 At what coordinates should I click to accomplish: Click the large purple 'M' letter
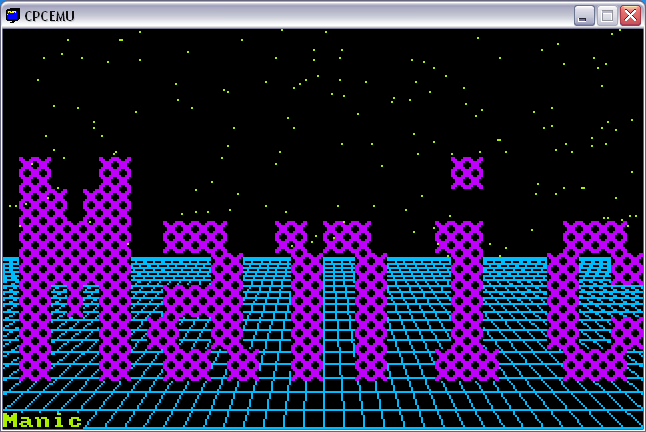pyautogui.click(x=75, y=269)
